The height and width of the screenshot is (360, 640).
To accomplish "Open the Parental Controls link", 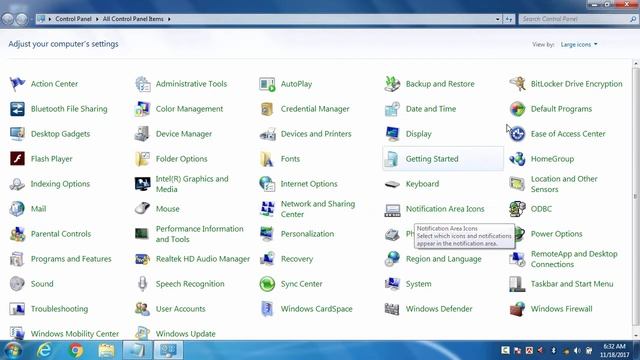I will [61, 234].
